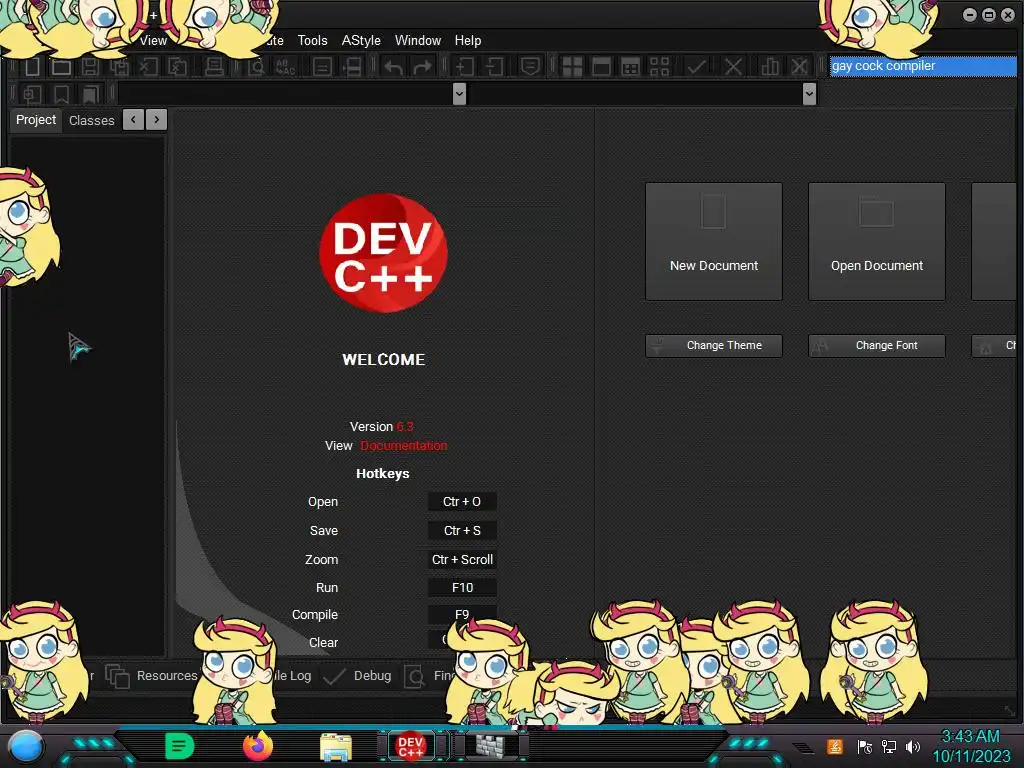Click the brick wall taskbar icon

pos(490,746)
